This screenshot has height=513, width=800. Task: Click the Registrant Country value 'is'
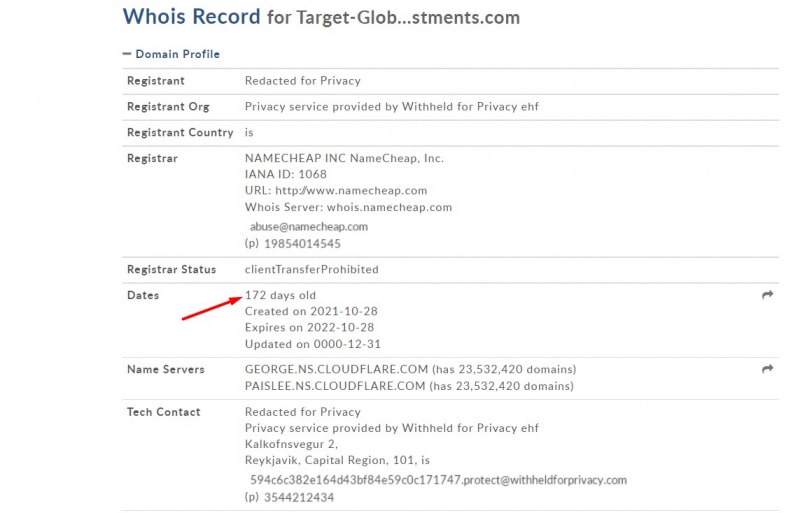click(x=249, y=133)
